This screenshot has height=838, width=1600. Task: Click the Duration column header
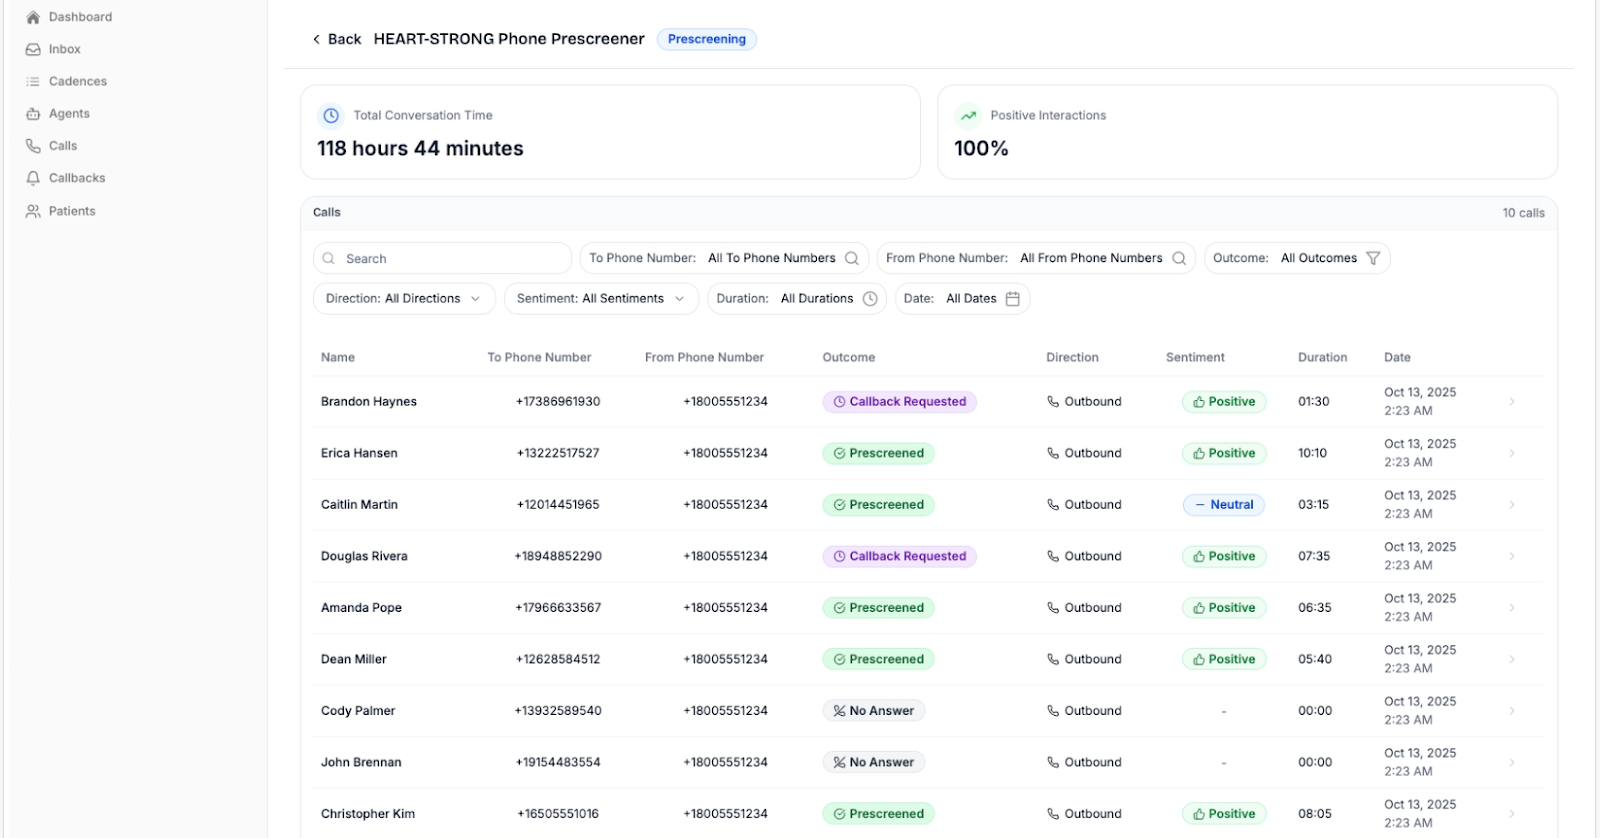pos(1323,357)
